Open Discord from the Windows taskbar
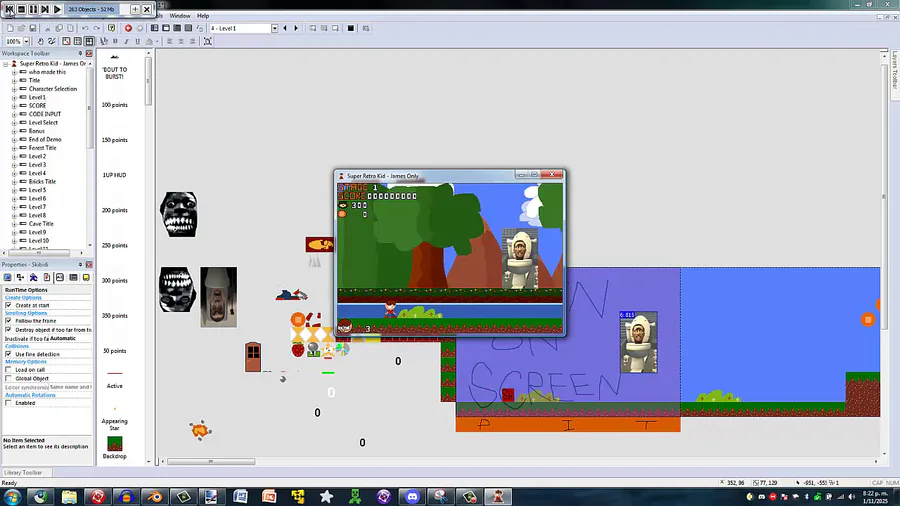This screenshot has height=506, width=900. 412,497
